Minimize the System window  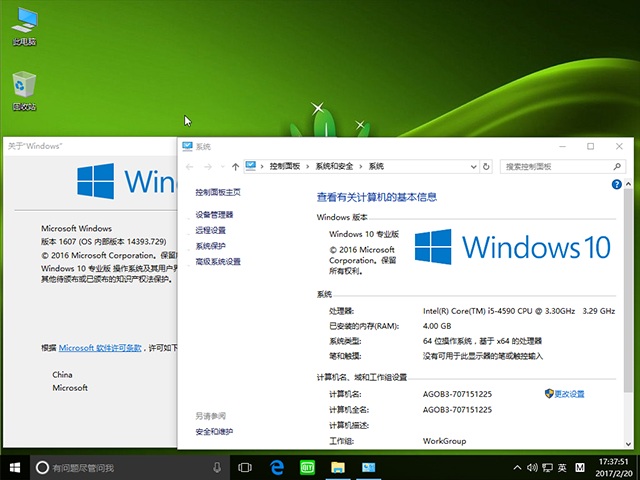(562, 146)
